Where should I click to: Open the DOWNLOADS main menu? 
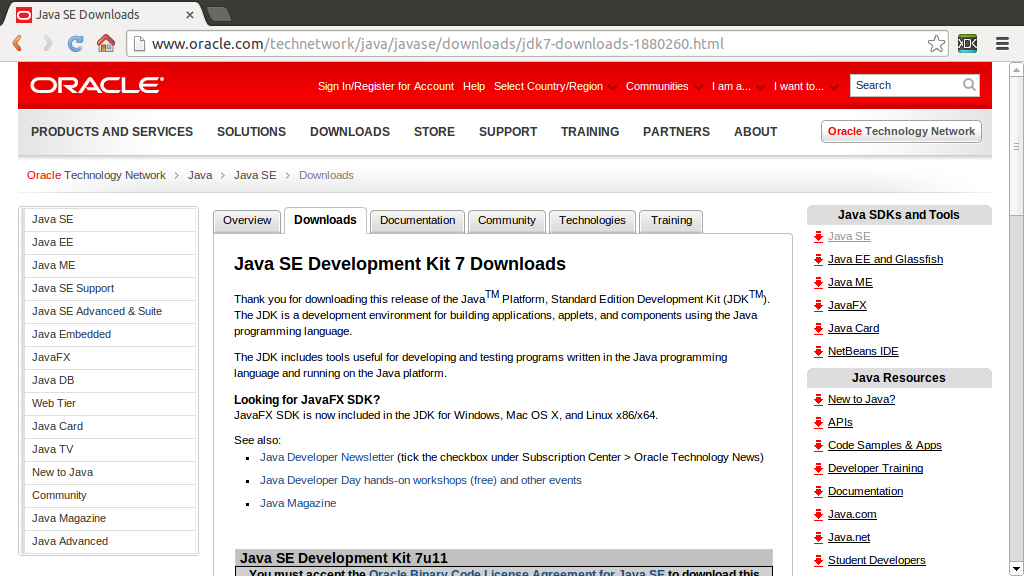click(x=350, y=132)
